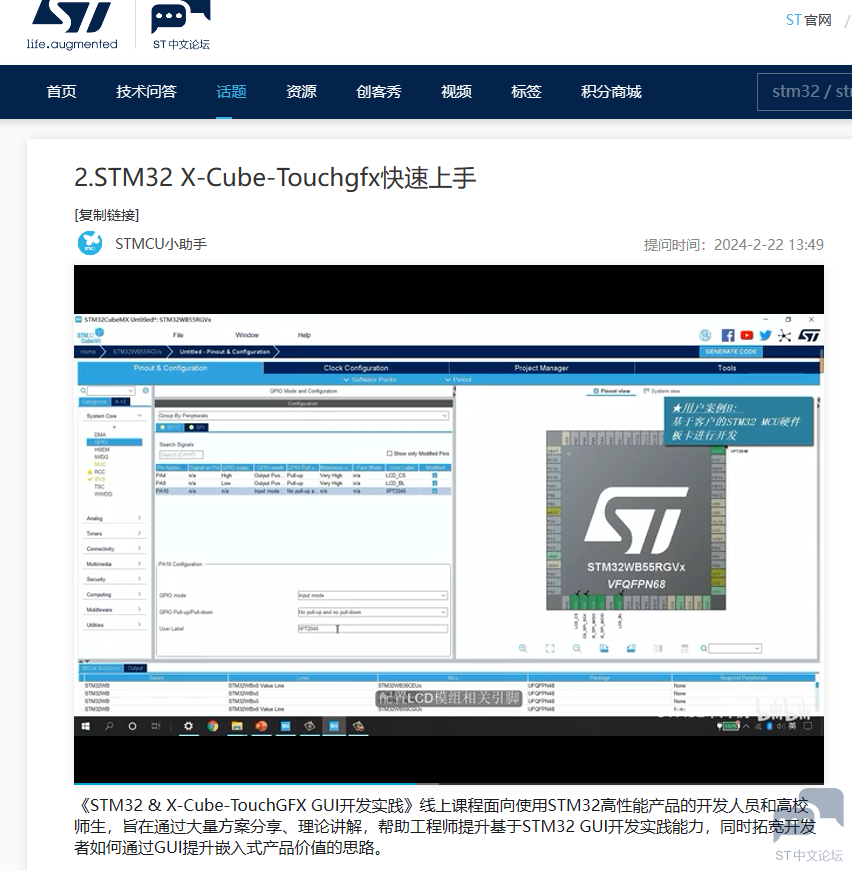Image resolution: width=852 pixels, height=871 pixels.
Task: Switch to System view
Action: 662,391
